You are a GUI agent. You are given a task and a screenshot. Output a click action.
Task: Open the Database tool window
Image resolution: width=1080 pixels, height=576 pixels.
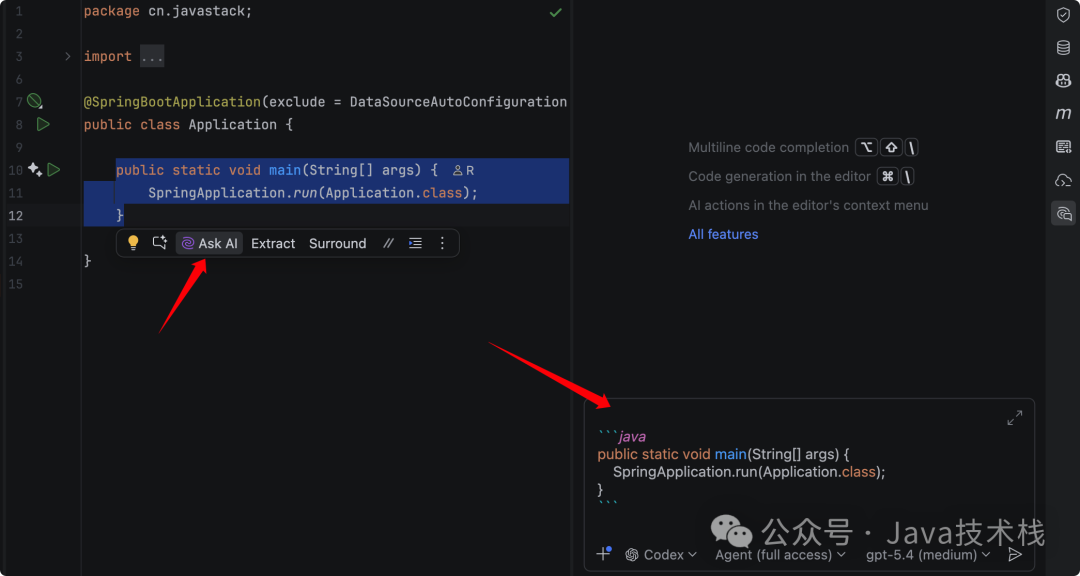[x=1063, y=48]
